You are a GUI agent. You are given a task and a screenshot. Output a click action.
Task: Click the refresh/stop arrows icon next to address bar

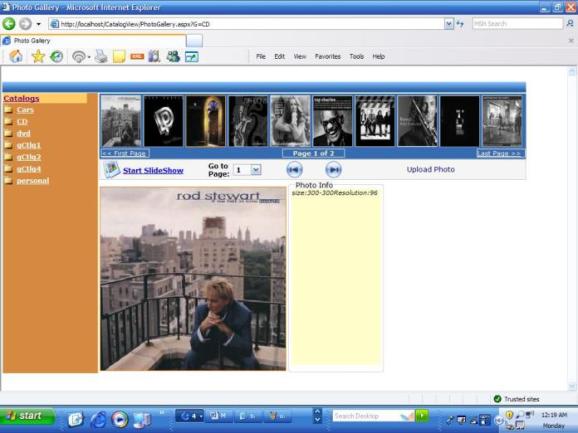tap(460, 24)
